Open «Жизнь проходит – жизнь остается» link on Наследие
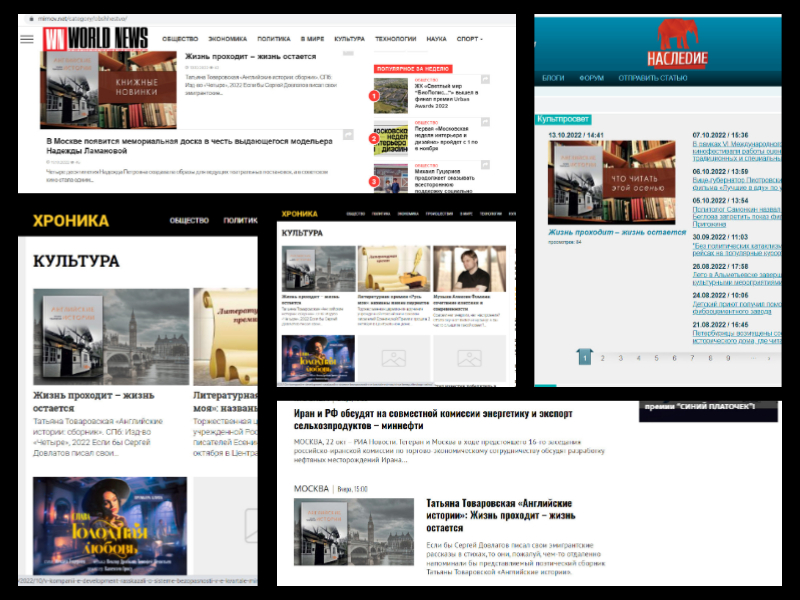The image size is (800, 600). pos(617,232)
